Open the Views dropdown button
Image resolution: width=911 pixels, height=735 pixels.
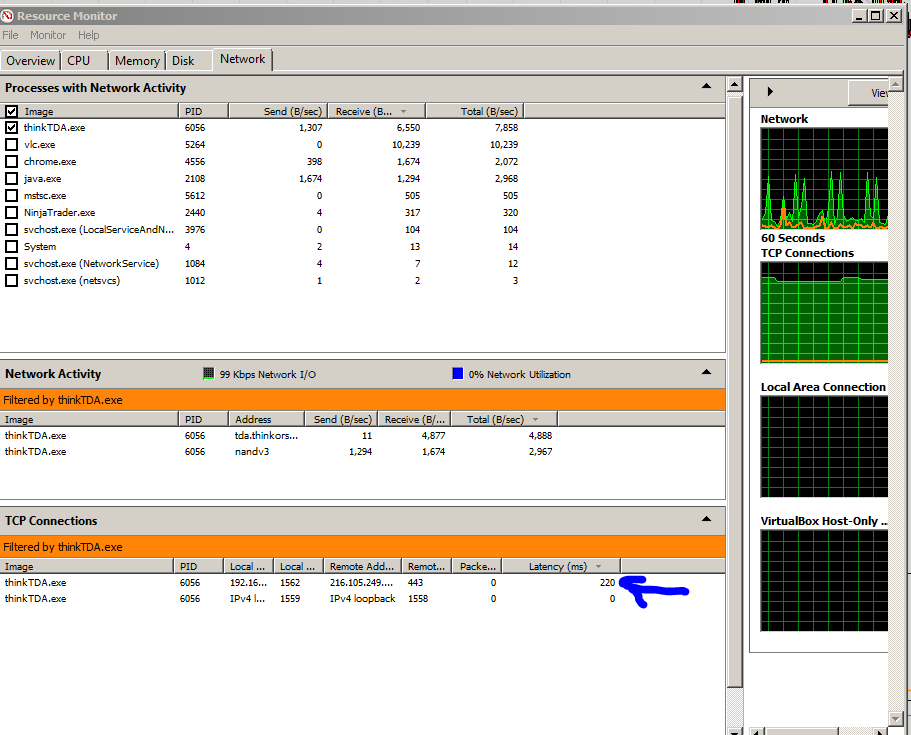(x=869, y=92)
